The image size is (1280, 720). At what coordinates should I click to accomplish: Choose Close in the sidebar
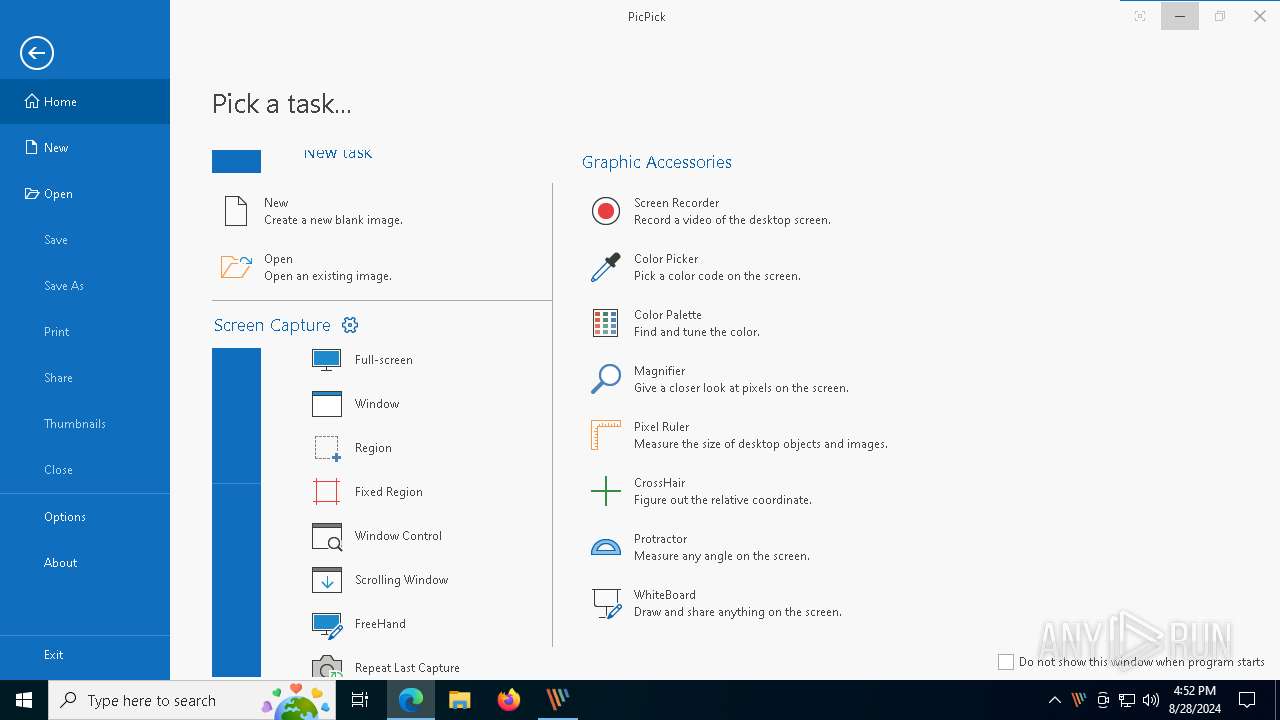85,469
